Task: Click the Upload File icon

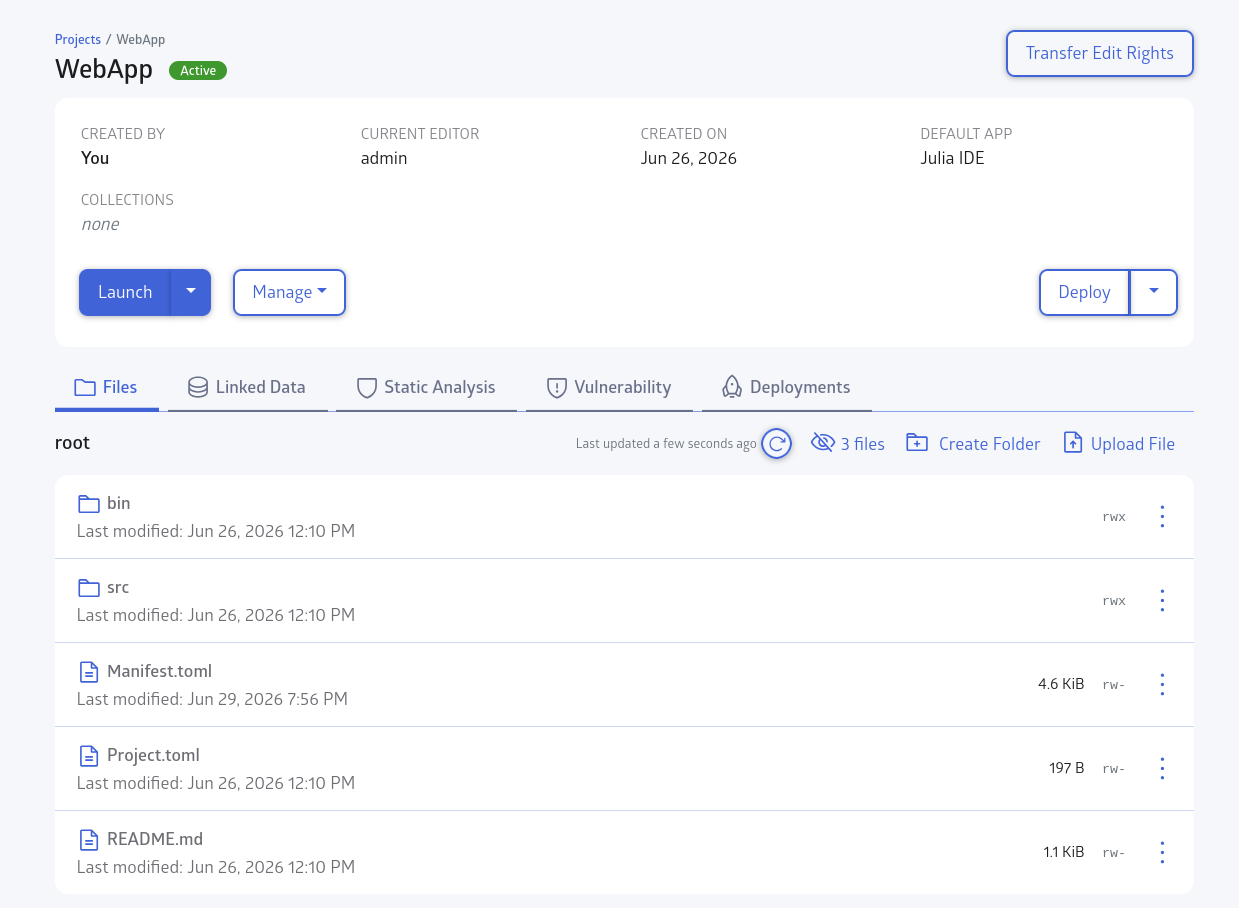Action: point(1073,443)
